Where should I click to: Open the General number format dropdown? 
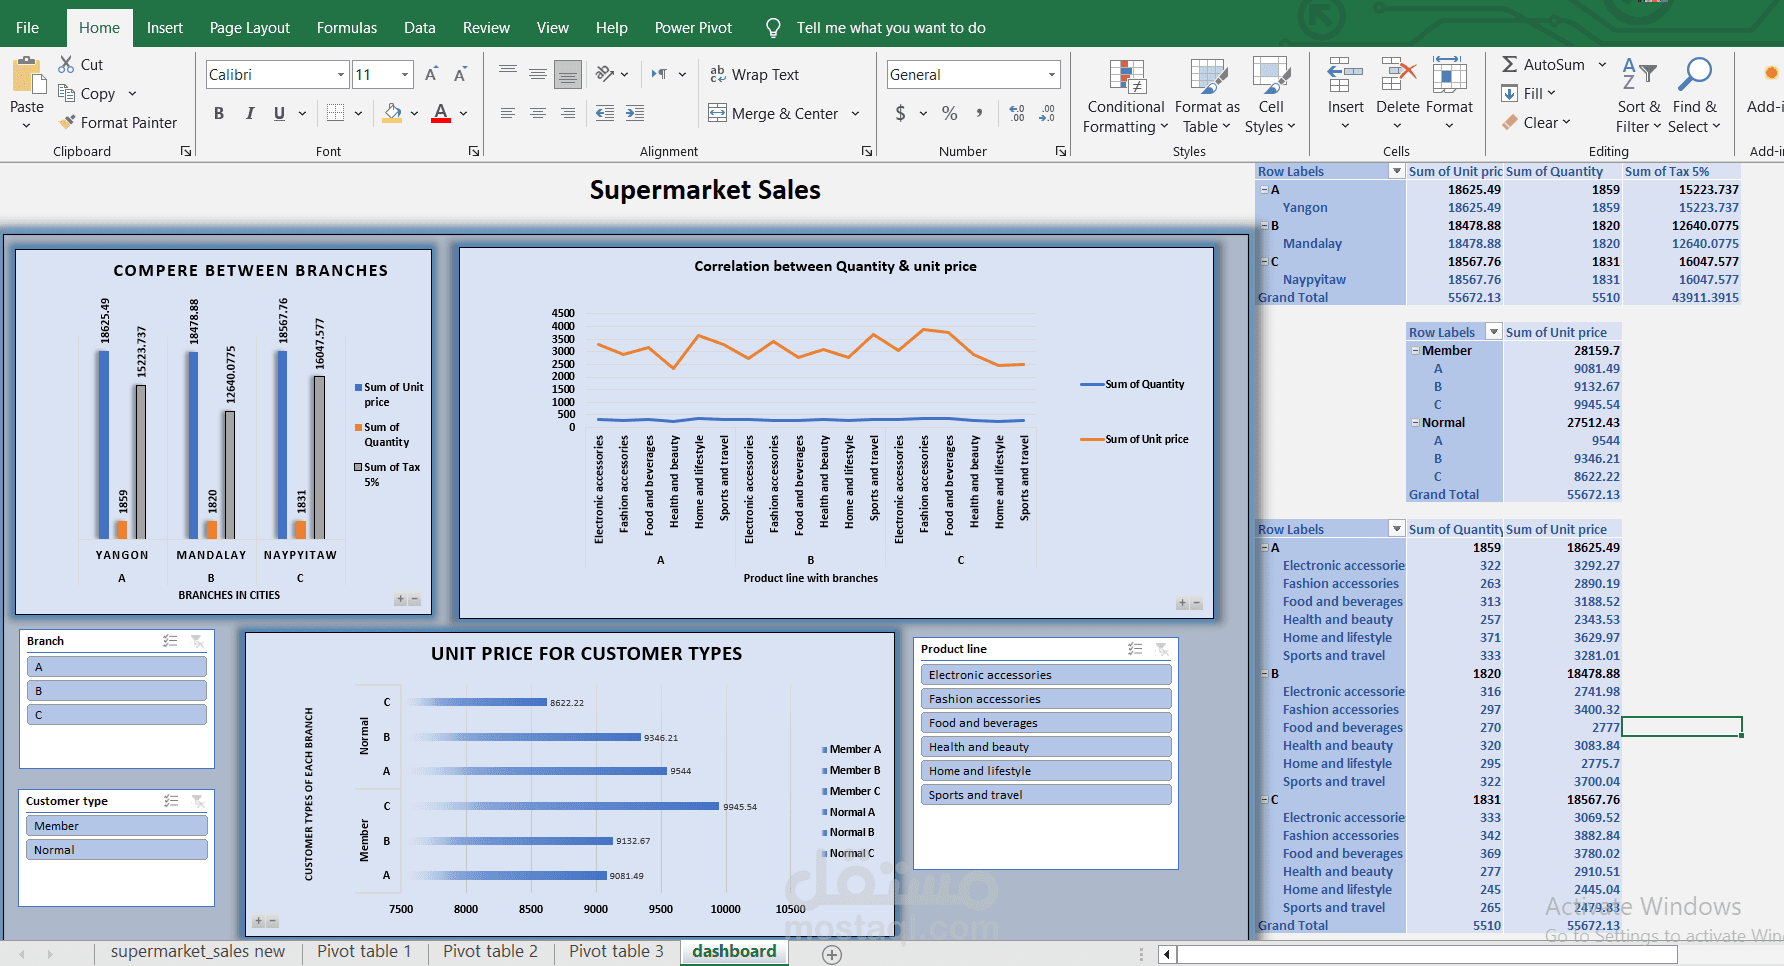tap(1052, 74)
